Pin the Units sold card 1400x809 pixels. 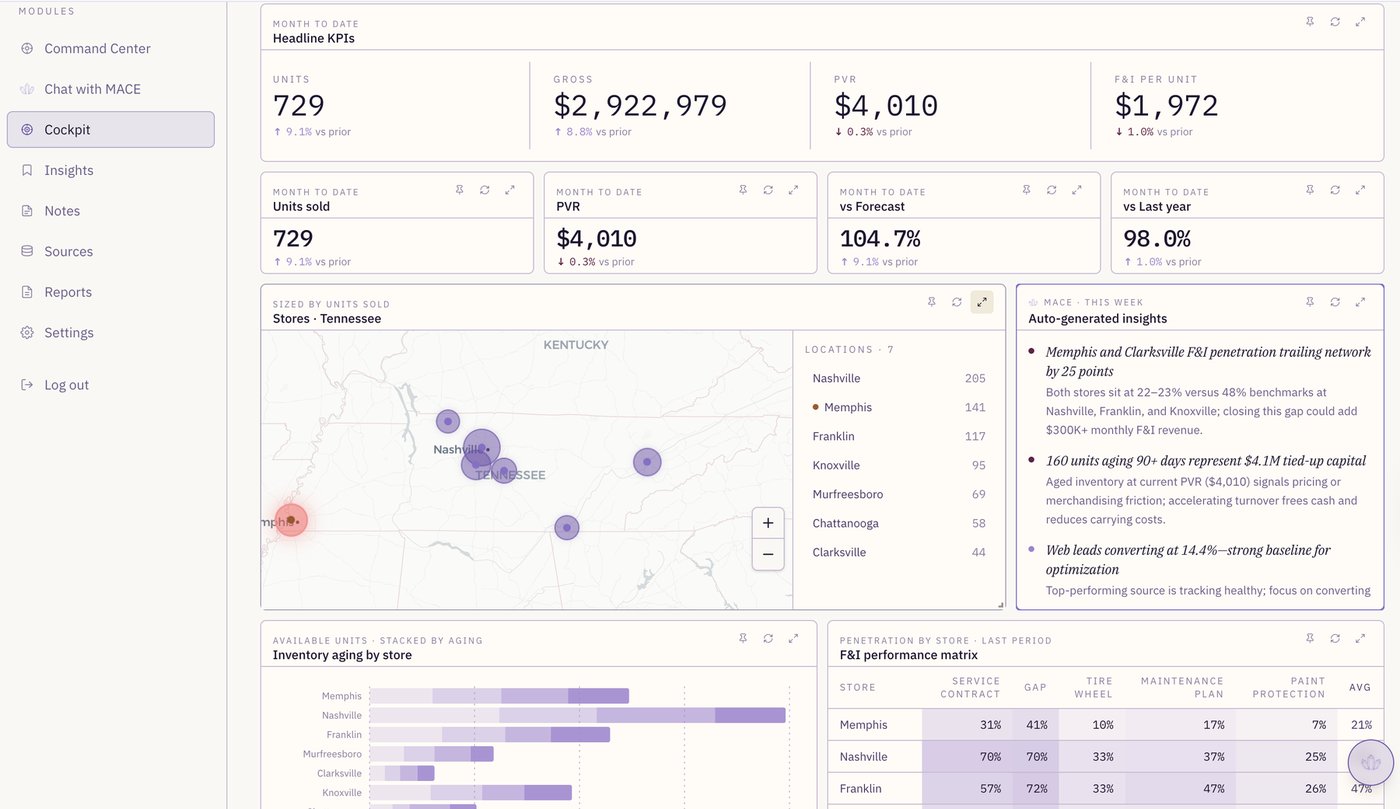460,190
